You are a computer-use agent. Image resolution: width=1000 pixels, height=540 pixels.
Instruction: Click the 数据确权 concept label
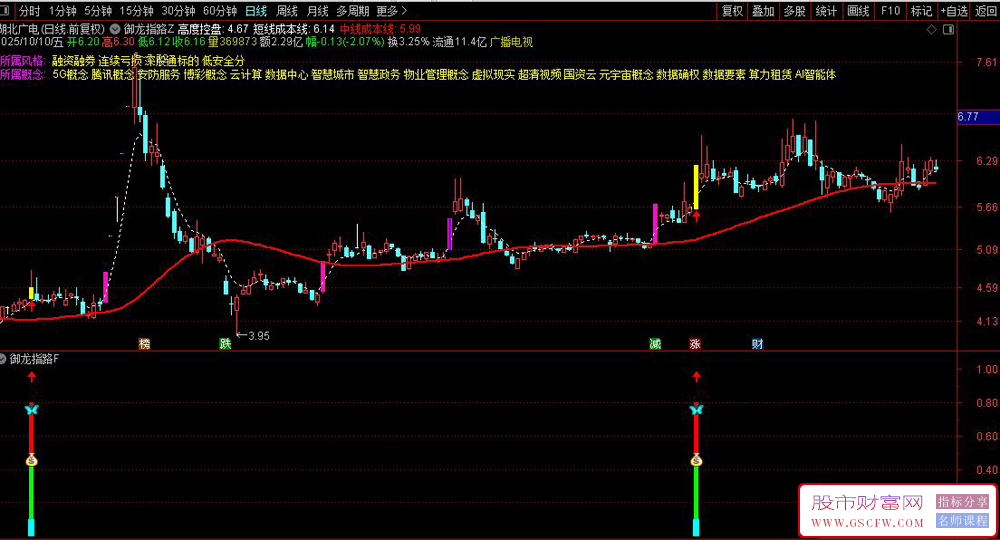tap(678, 75)
